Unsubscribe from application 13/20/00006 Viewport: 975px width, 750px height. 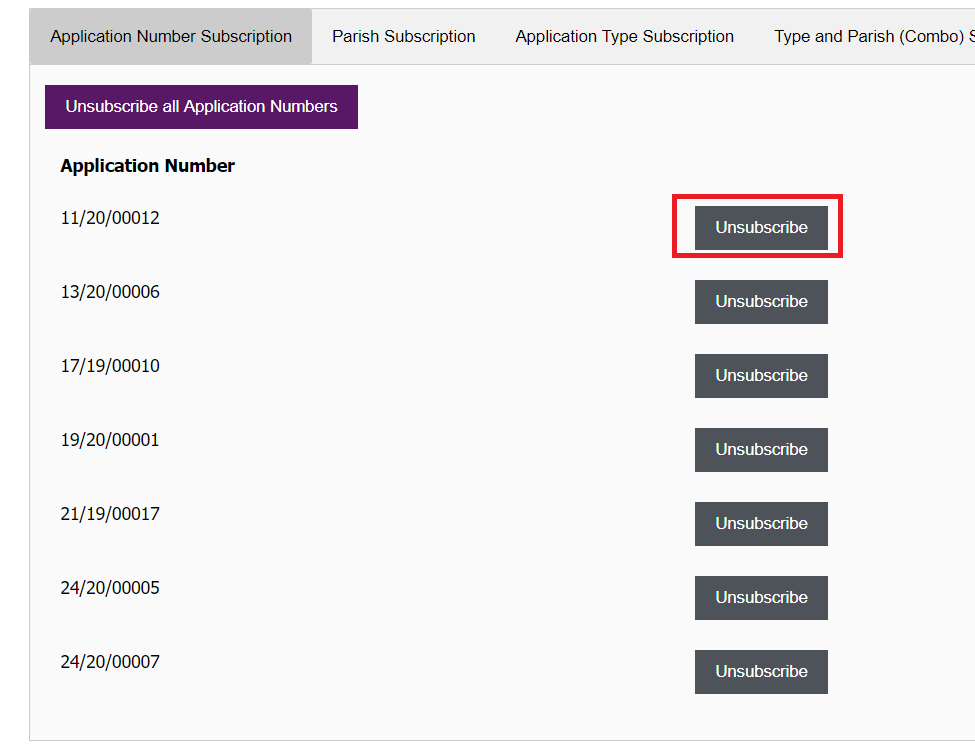click(761, 302)
